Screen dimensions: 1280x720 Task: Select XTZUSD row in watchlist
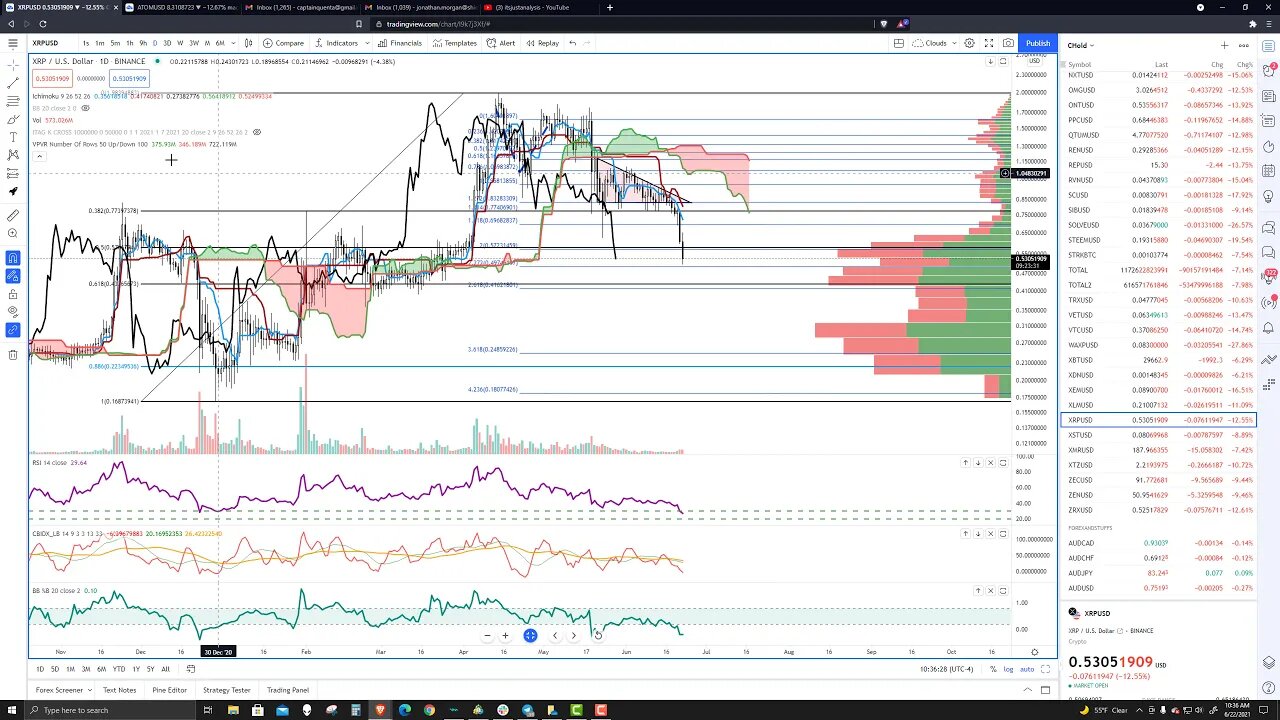click(x=1158, y=465)
